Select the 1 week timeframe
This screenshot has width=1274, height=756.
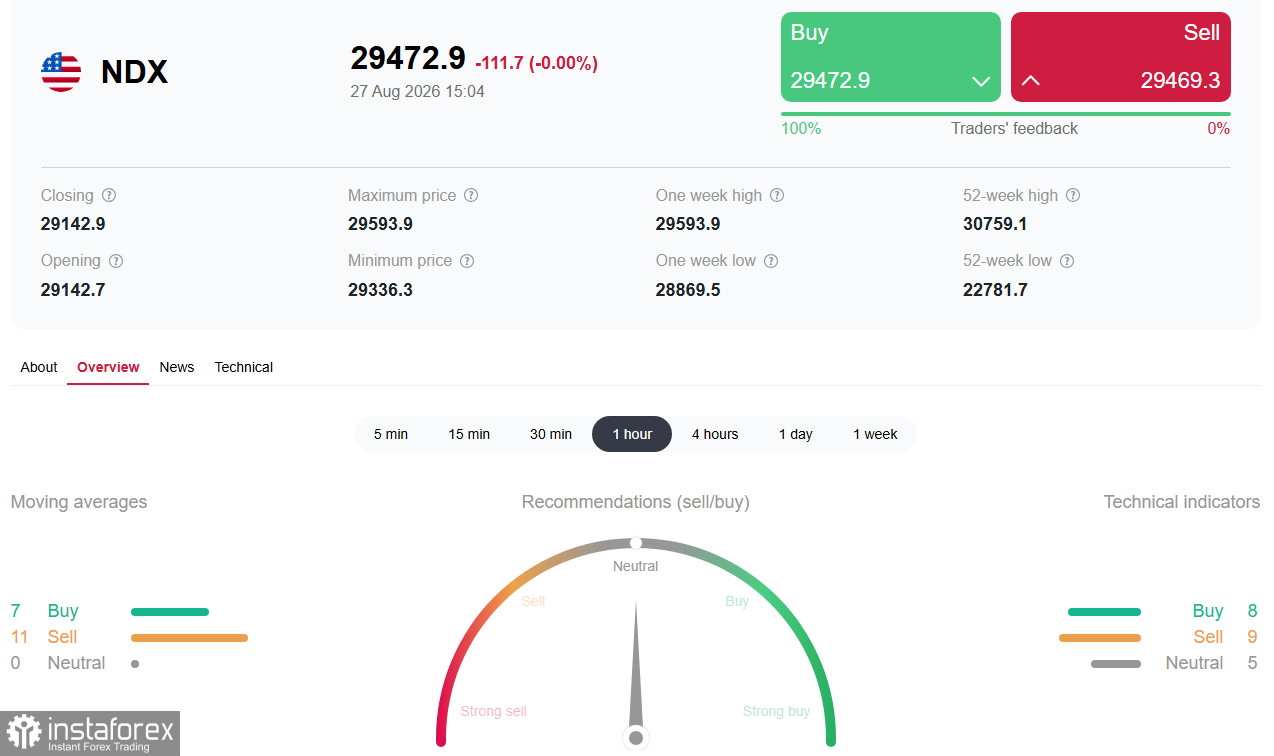875,434
